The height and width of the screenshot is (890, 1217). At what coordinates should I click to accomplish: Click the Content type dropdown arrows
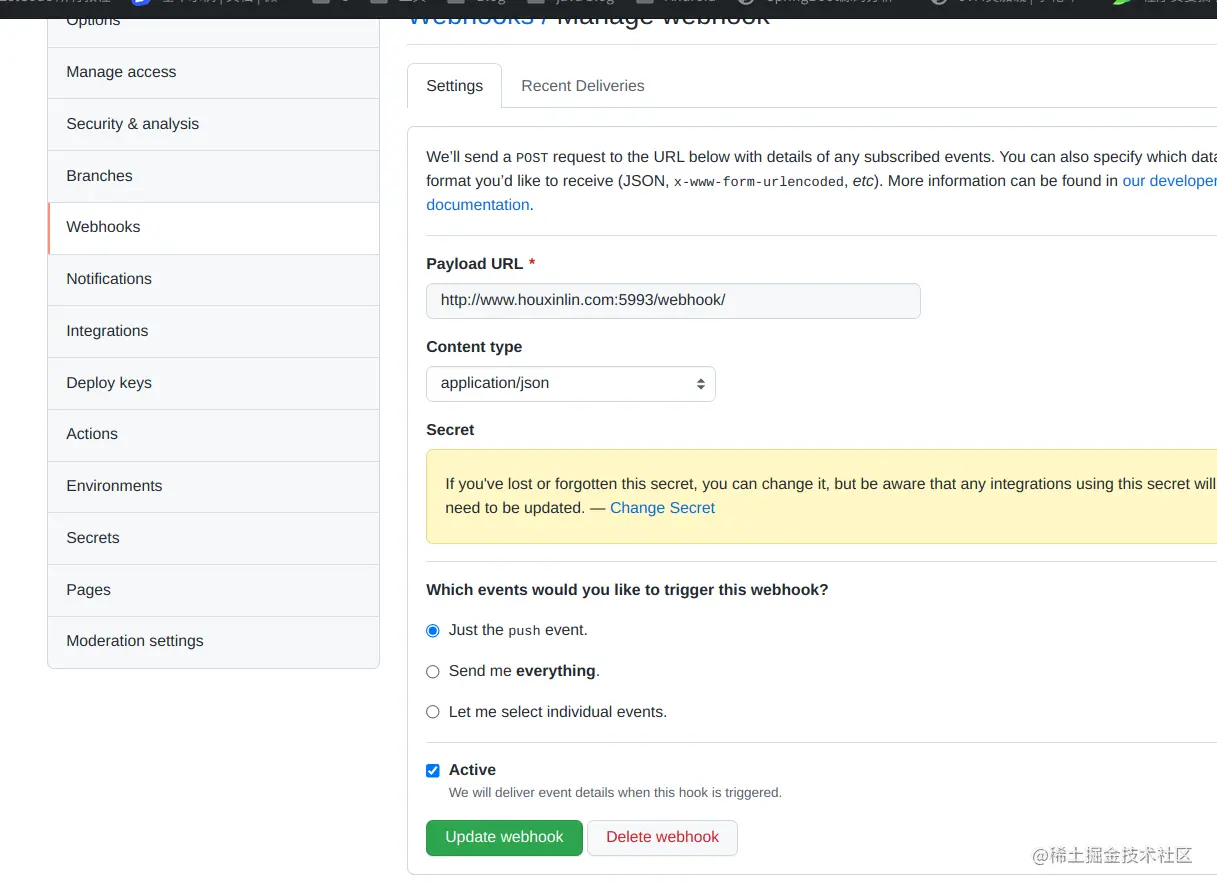click(700, 384)
